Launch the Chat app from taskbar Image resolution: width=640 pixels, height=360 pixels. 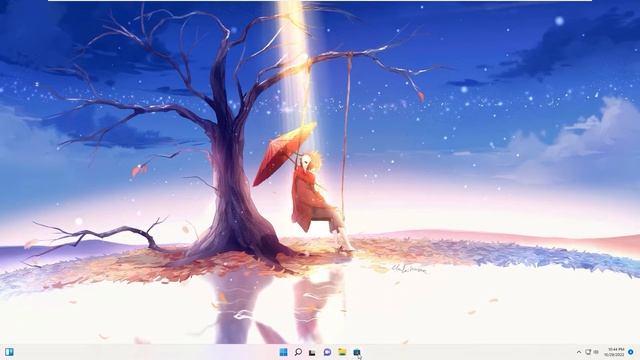pos(327,352)
